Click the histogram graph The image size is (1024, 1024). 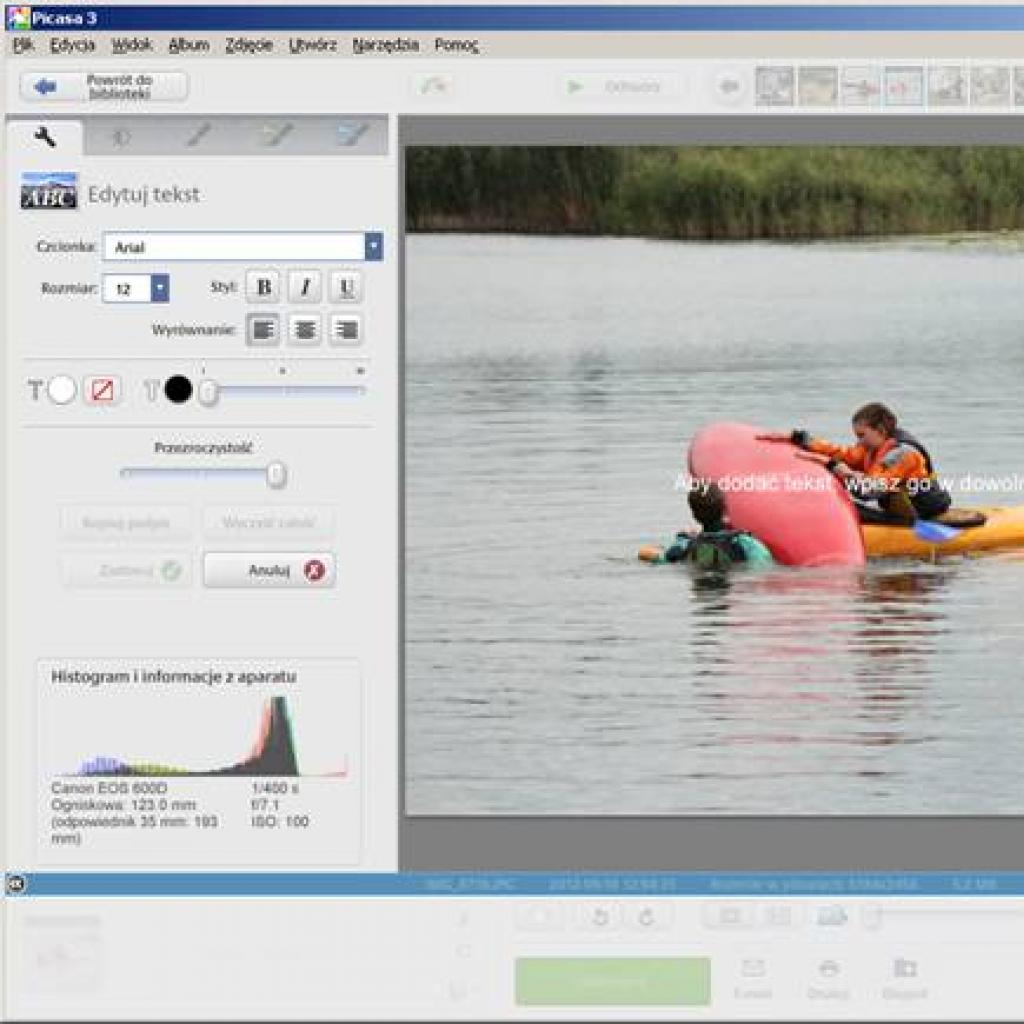tap(199, 736)
